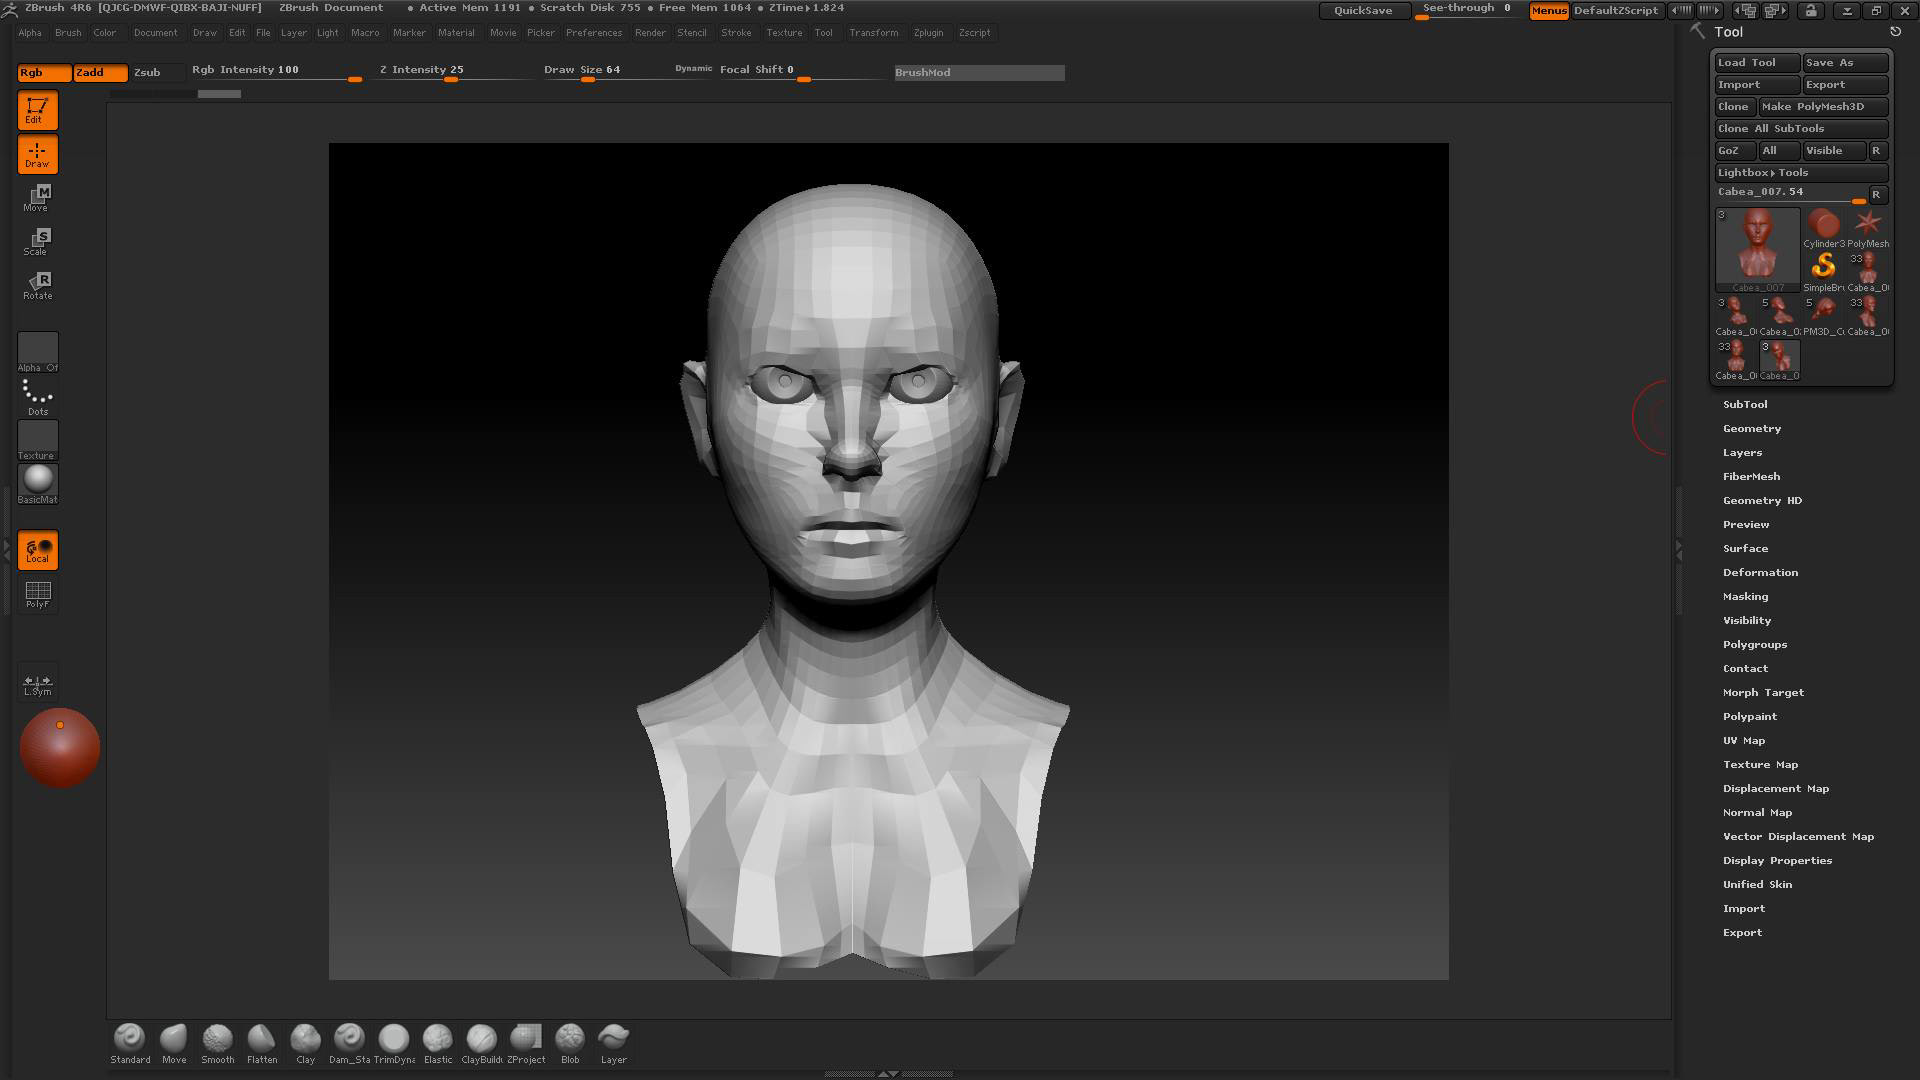The image size is (1920, 1080).
Task: Select the Rotate transform icon
Action: click(38, 285)
